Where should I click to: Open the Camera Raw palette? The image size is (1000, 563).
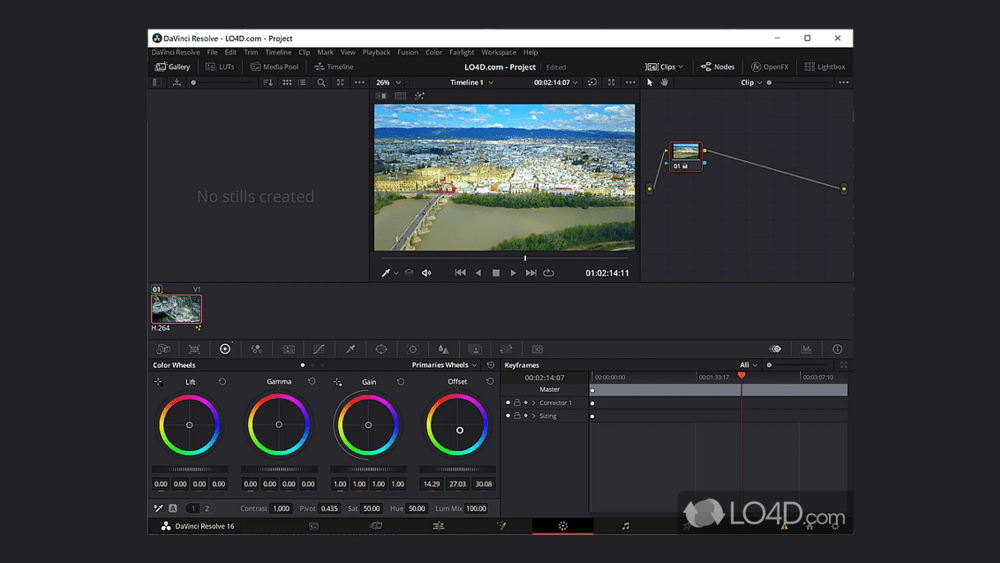(x=163, y=349)
